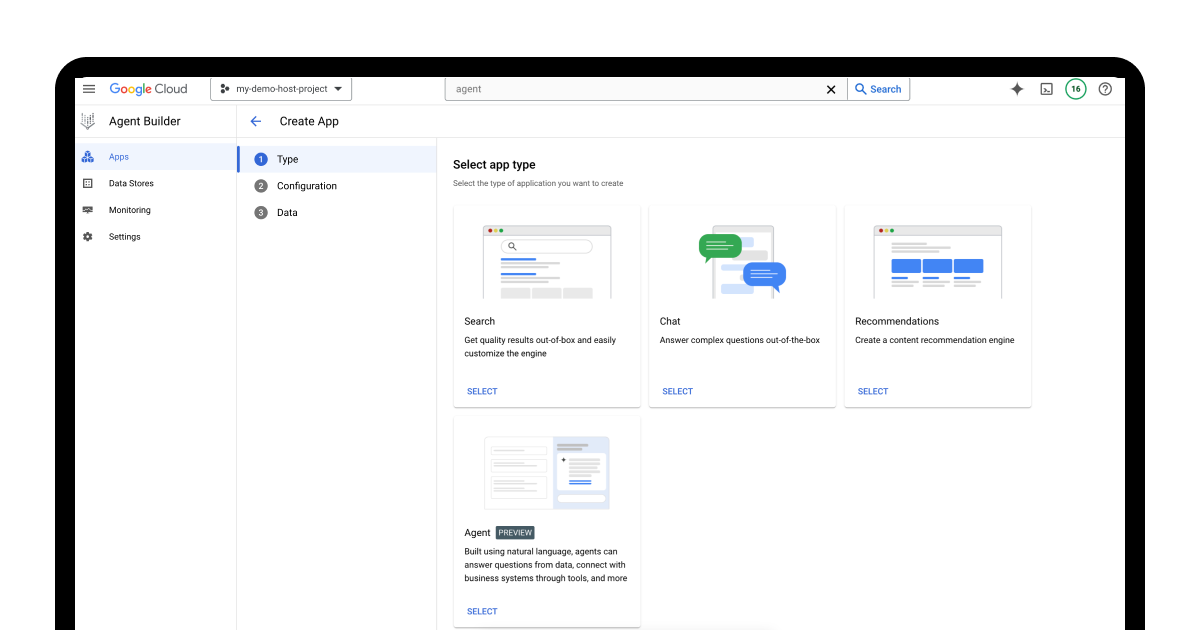Open Gemini AI assistant icon
Image resolution: width=1200 pixels, height=630 pixels.
pyautogui.click(x=1017, y=89)
